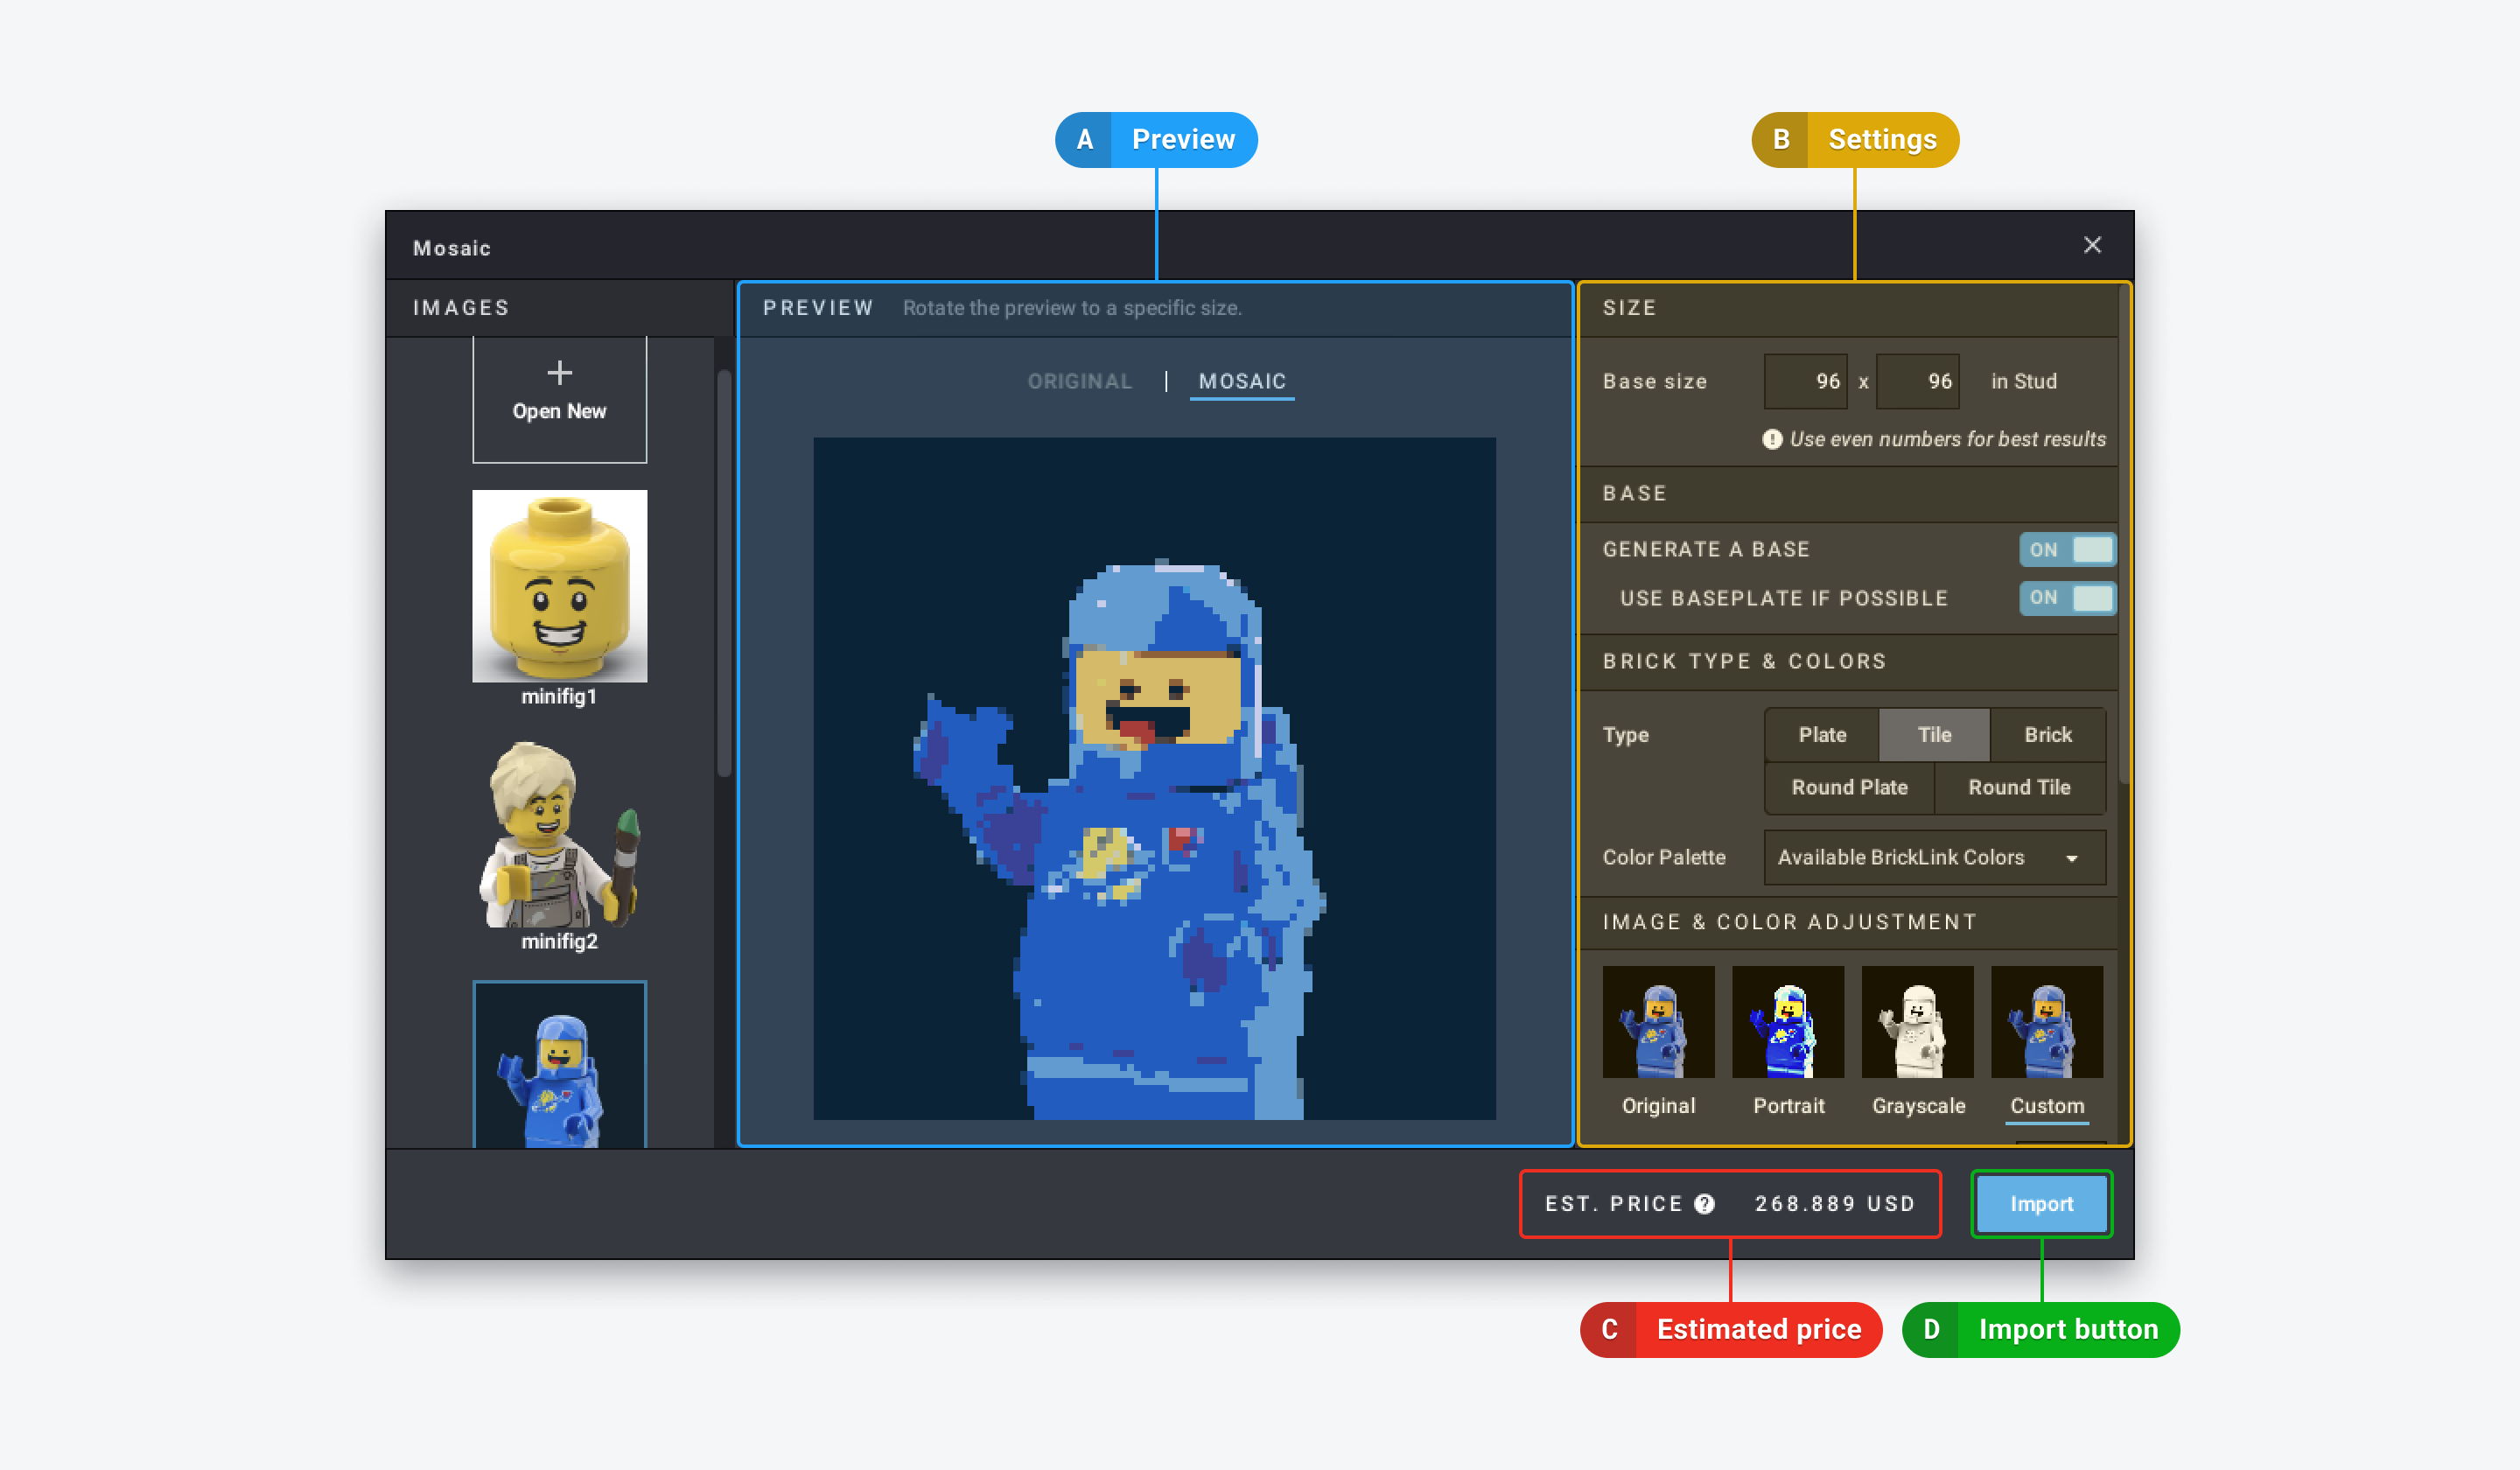
Task: Click the 'IMAGE & COLOR ADJUSTMENT' section header
Action: pos(1789,922)
